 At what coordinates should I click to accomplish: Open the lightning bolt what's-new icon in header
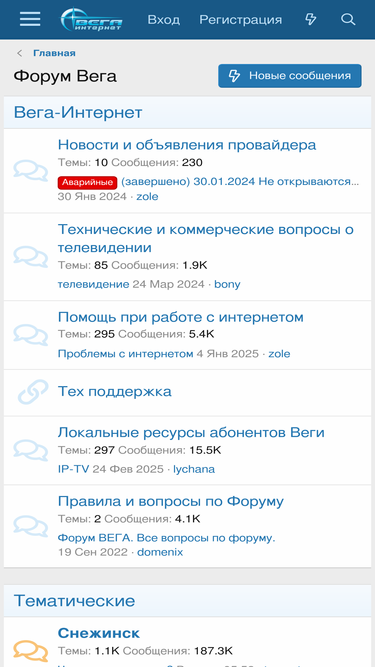click(x=311, y=19)
